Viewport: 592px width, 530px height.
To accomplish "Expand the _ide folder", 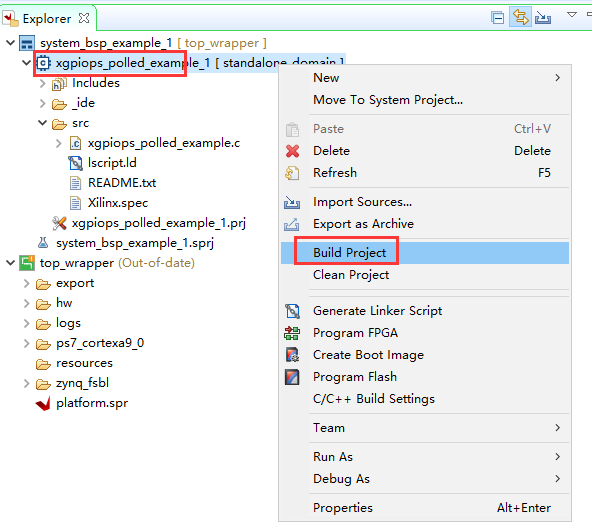I will [x=42, y=103].
